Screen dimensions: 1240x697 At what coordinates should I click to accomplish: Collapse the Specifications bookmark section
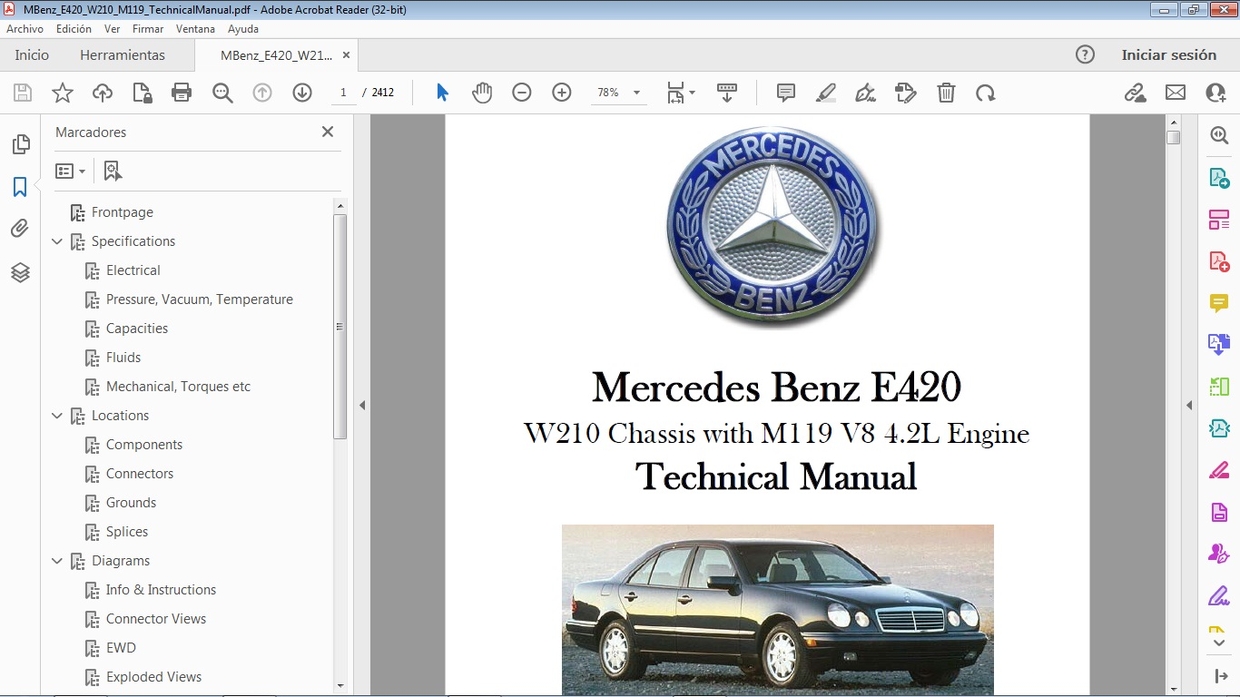[57, 241]
